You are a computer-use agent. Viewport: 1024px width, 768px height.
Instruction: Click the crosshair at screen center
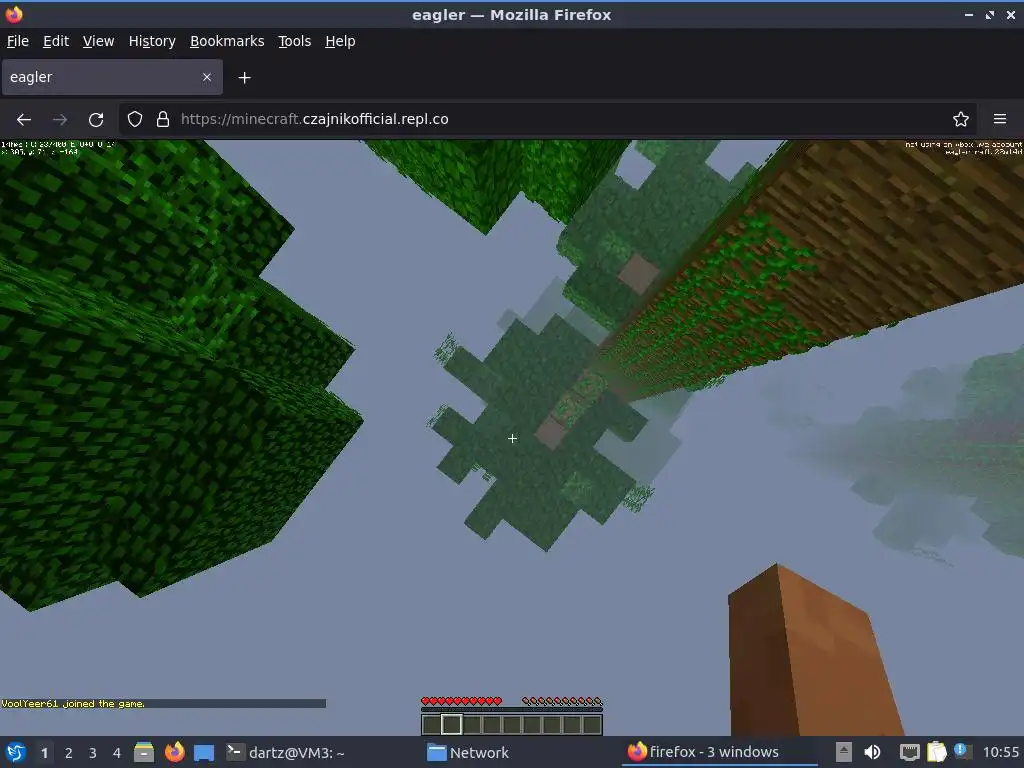pos(513,439)
